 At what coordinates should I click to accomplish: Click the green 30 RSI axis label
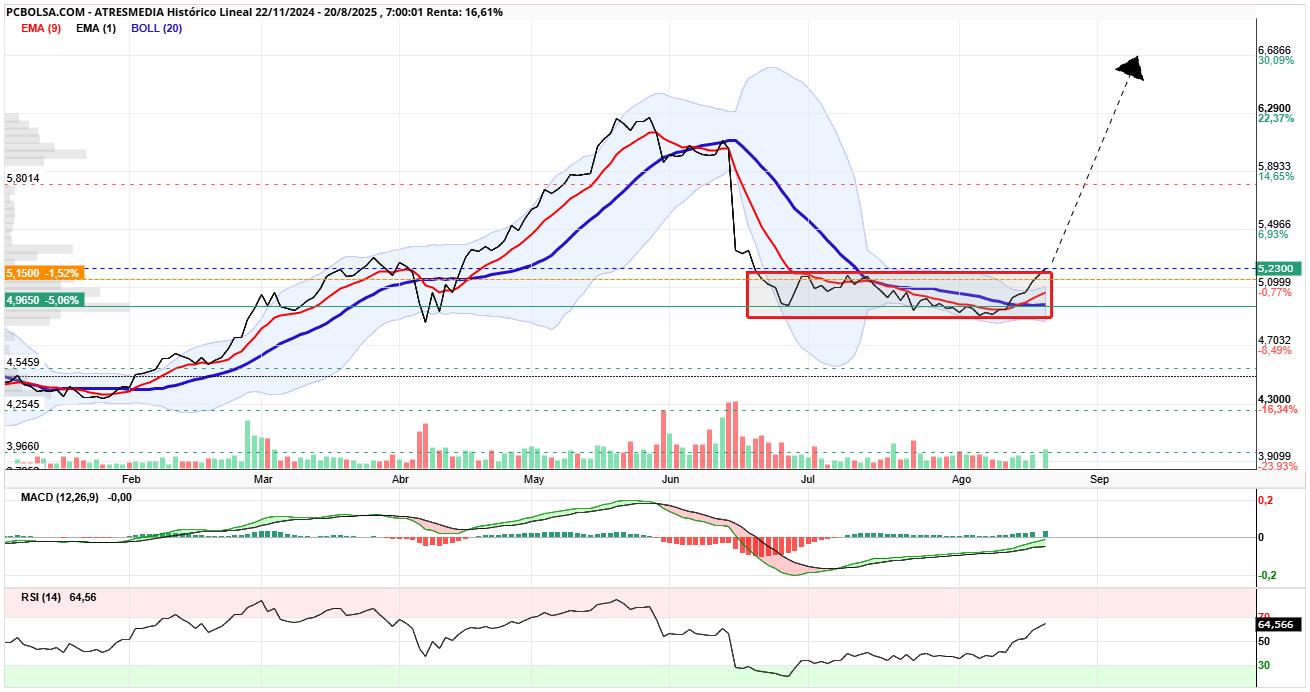[1264, 665]
